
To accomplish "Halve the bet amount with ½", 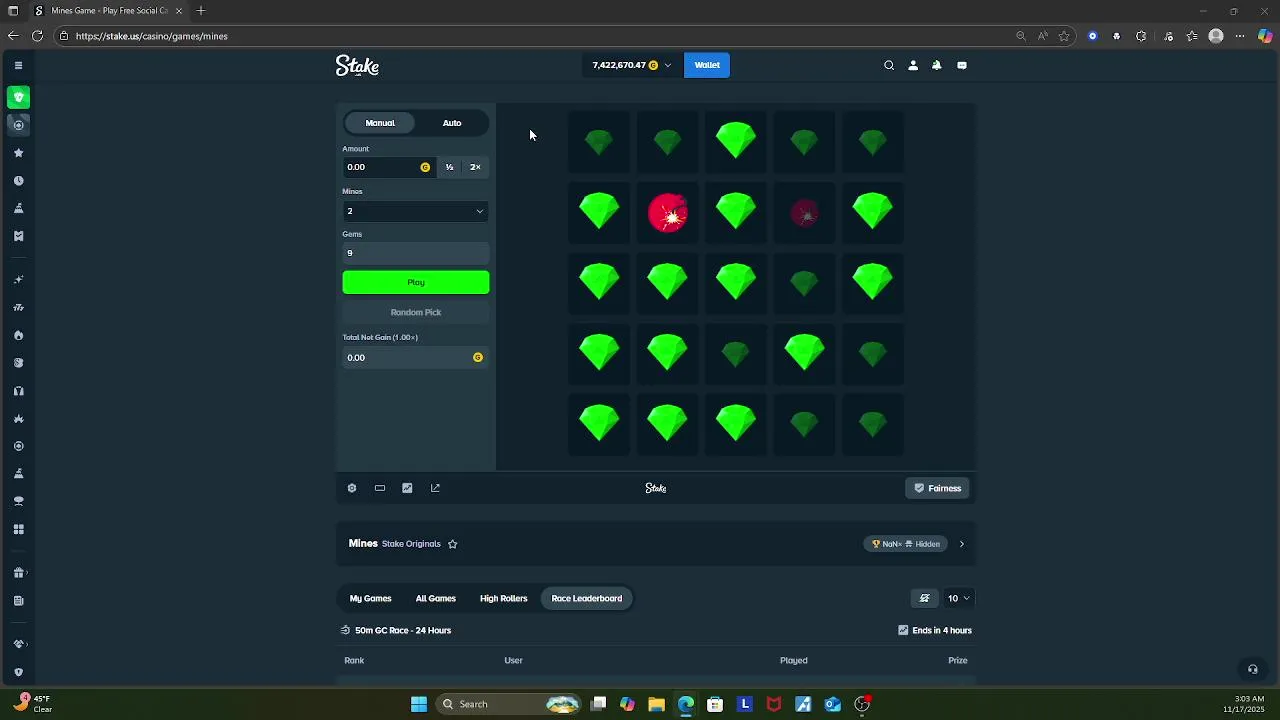I will click(450, 167).
